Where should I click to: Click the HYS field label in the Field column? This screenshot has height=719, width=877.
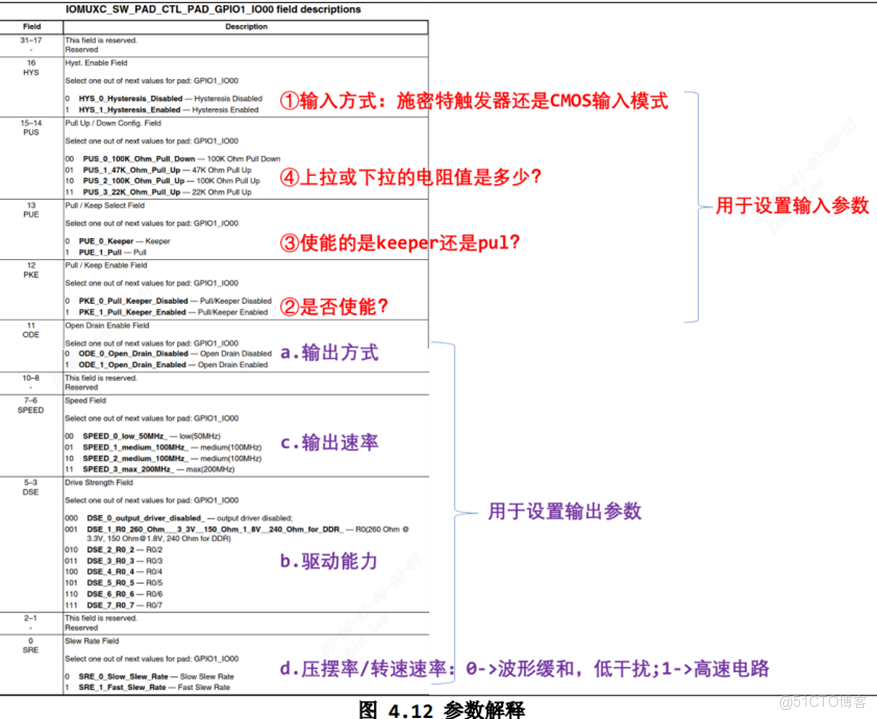click(30, 71)
